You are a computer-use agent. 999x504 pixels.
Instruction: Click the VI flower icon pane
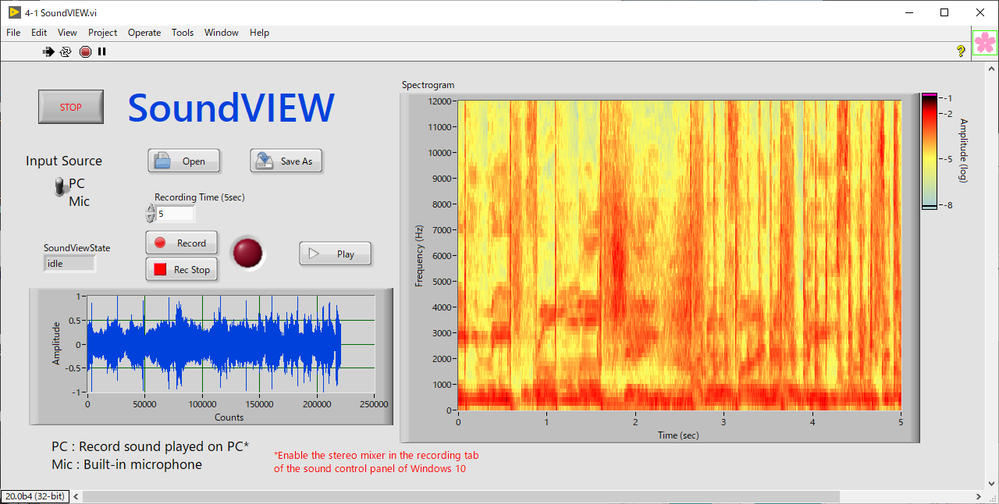click(985, 43)
